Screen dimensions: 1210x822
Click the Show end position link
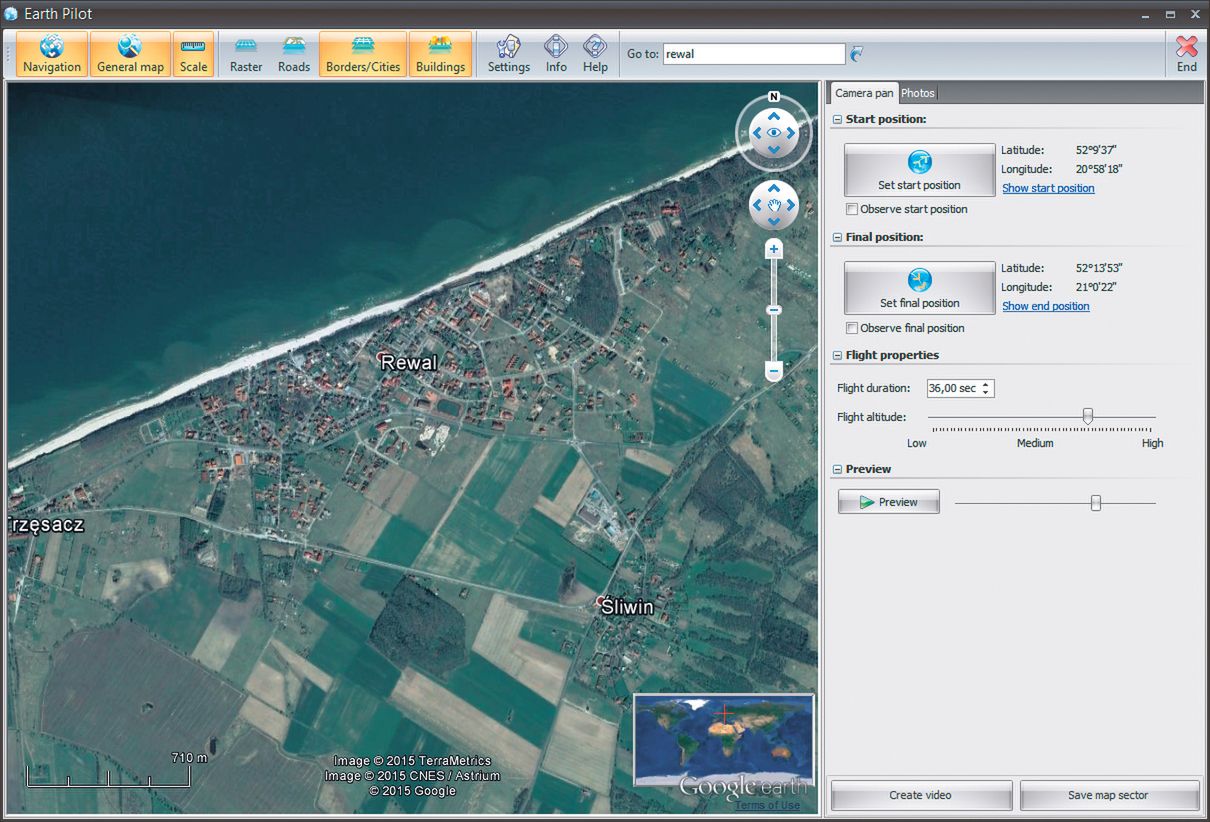point(1045,307)
